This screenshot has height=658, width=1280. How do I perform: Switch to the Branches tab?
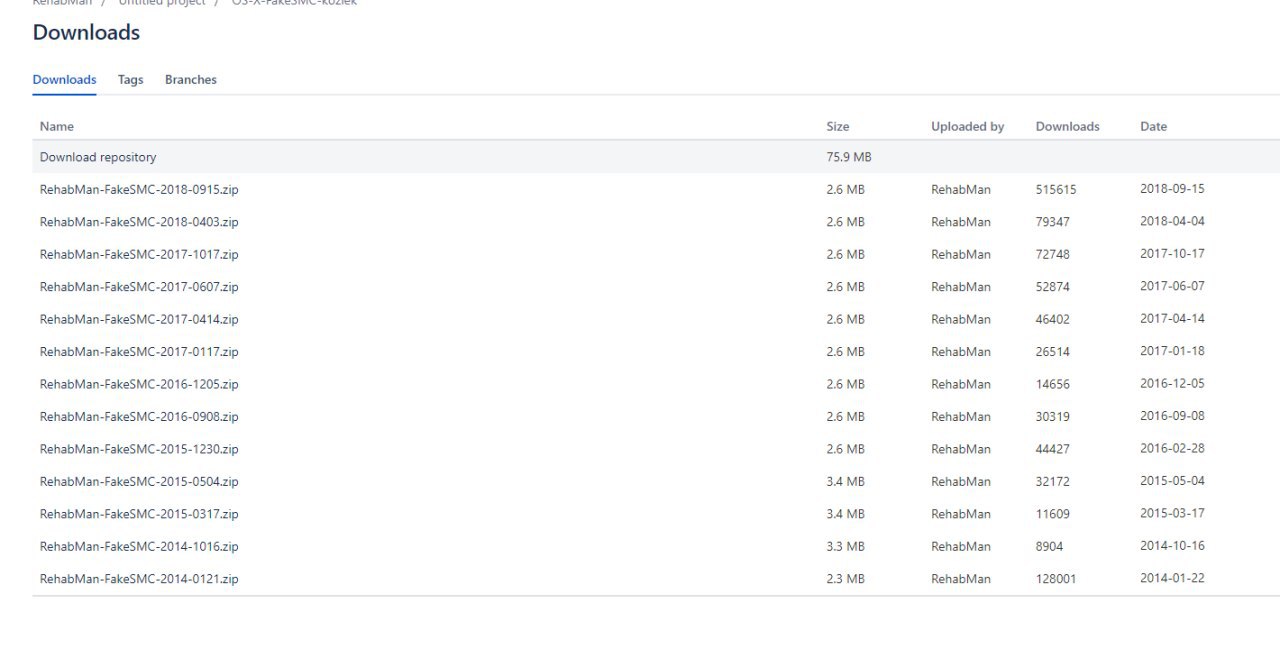pyautogui.click(x=191, y=80)
